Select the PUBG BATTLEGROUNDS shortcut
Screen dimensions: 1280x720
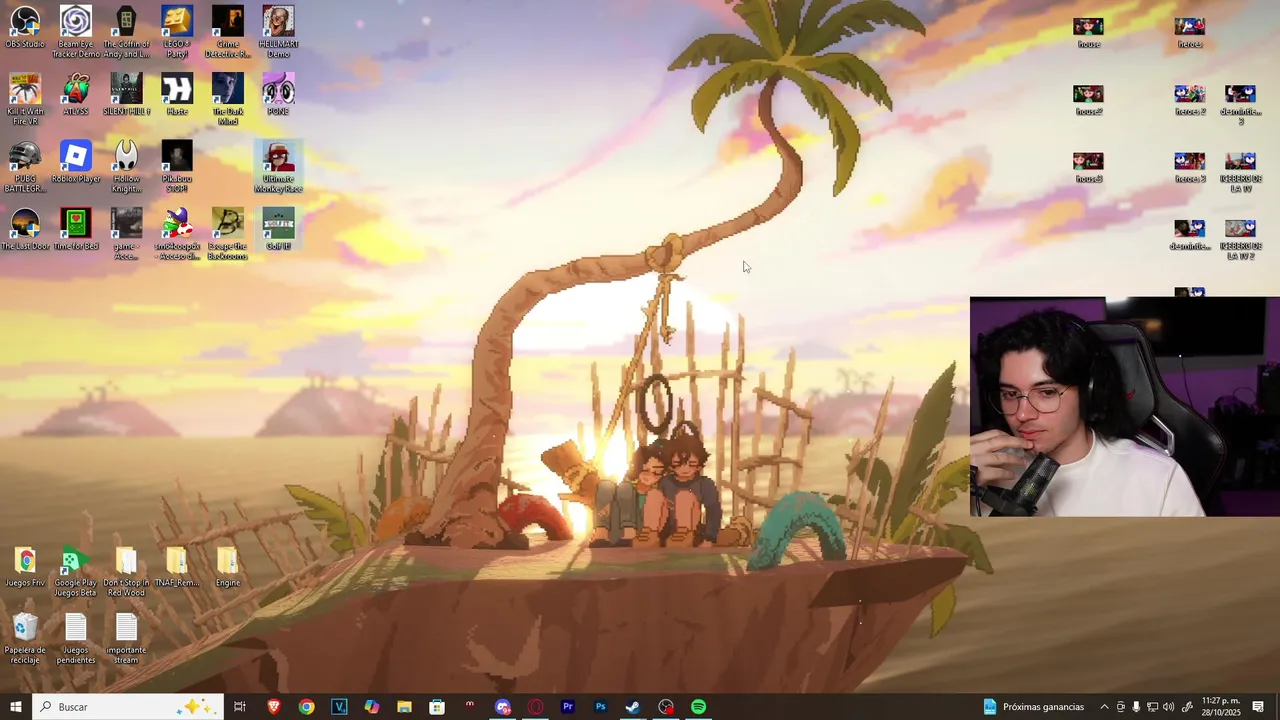pos(25,167)
